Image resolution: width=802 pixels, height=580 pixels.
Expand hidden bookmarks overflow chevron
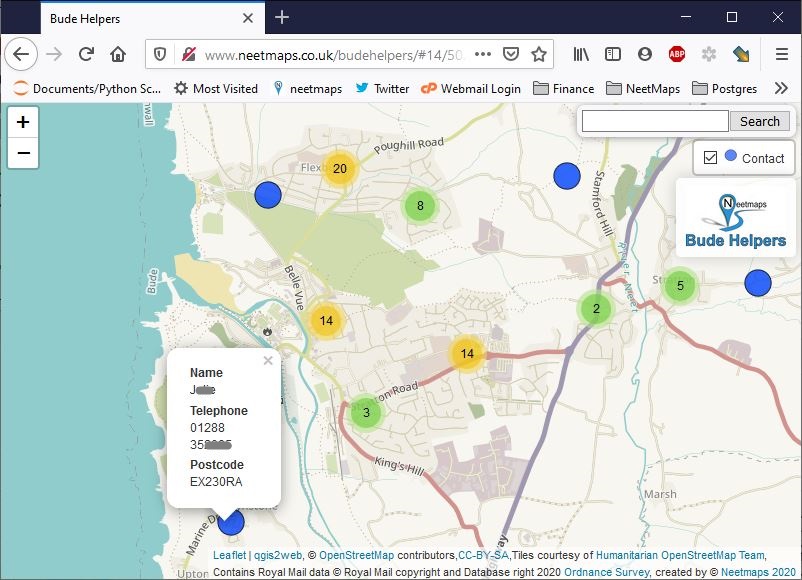pyautogui.click(x=781, y=88)
